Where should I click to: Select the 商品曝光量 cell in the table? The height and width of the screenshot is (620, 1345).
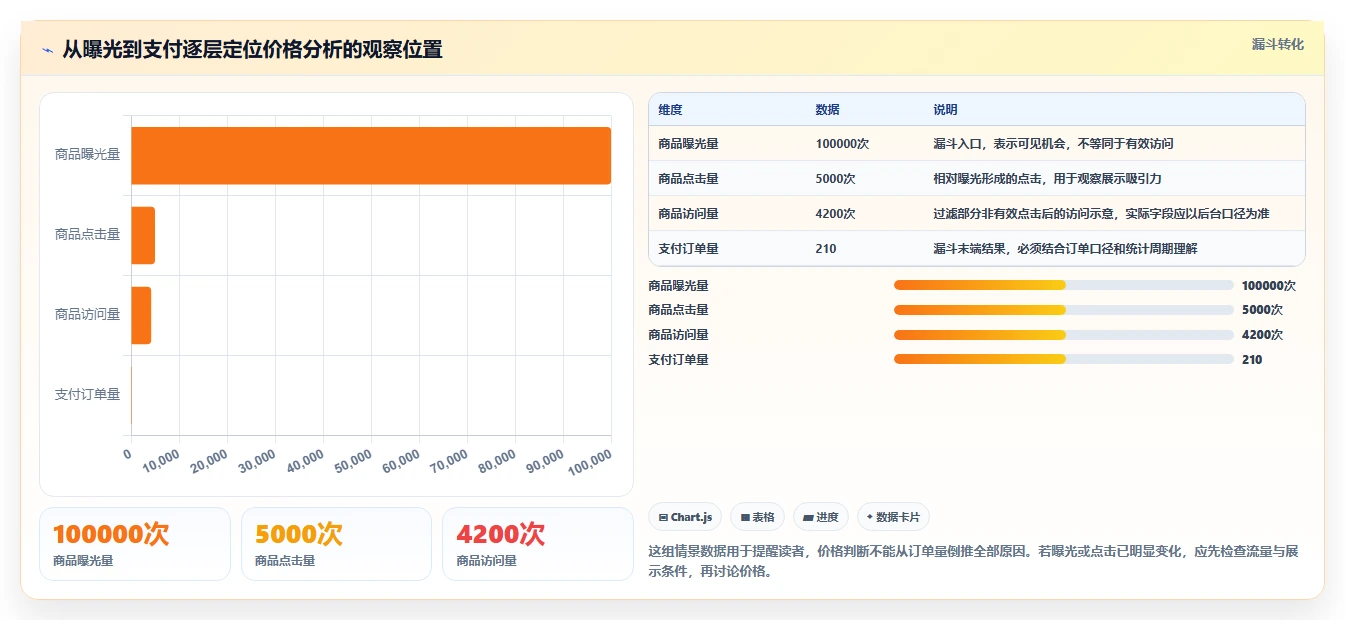pyautogui.click(x=689, y=144)
